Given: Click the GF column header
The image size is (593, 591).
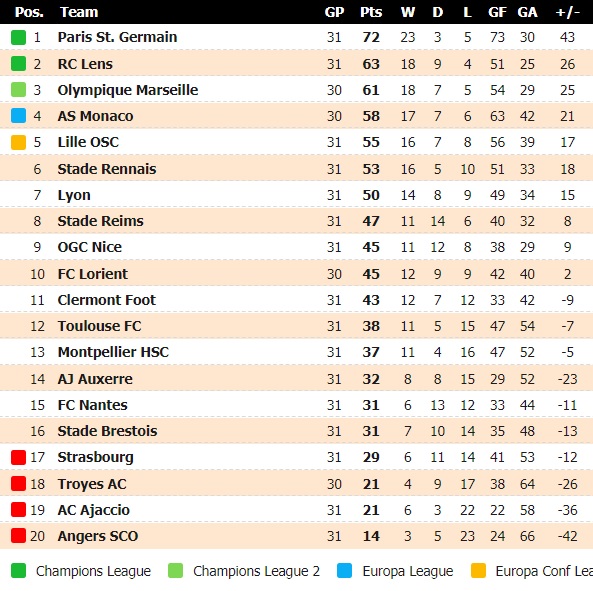Looking at the screenshot, I should pyautogui.click(x=497, y=12).
